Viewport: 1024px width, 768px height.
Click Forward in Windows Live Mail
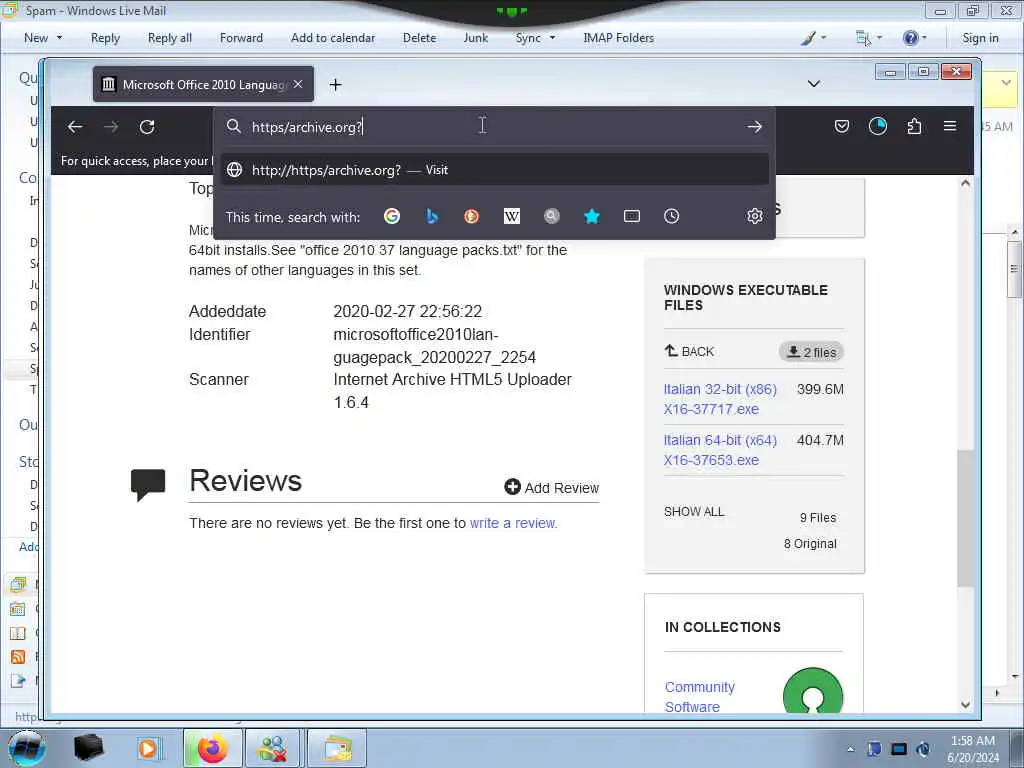click(x=241, y=38)
